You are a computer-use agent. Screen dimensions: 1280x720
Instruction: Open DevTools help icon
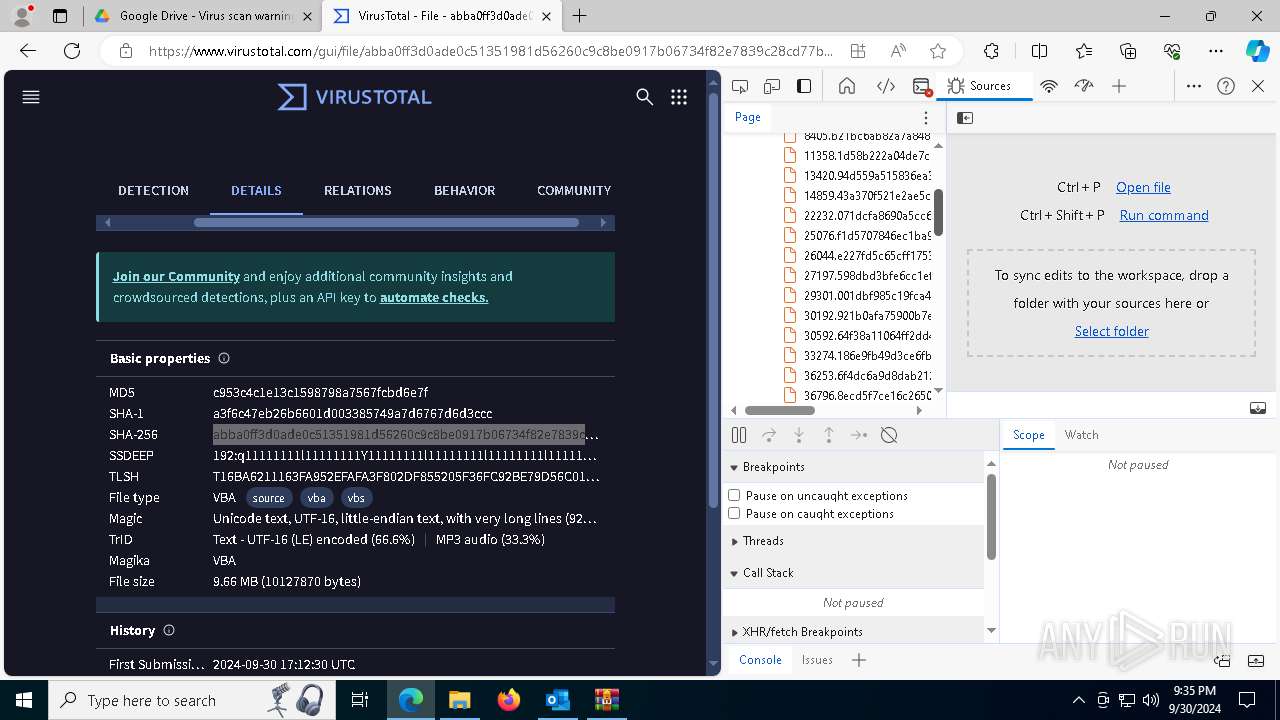point(1226,86)
